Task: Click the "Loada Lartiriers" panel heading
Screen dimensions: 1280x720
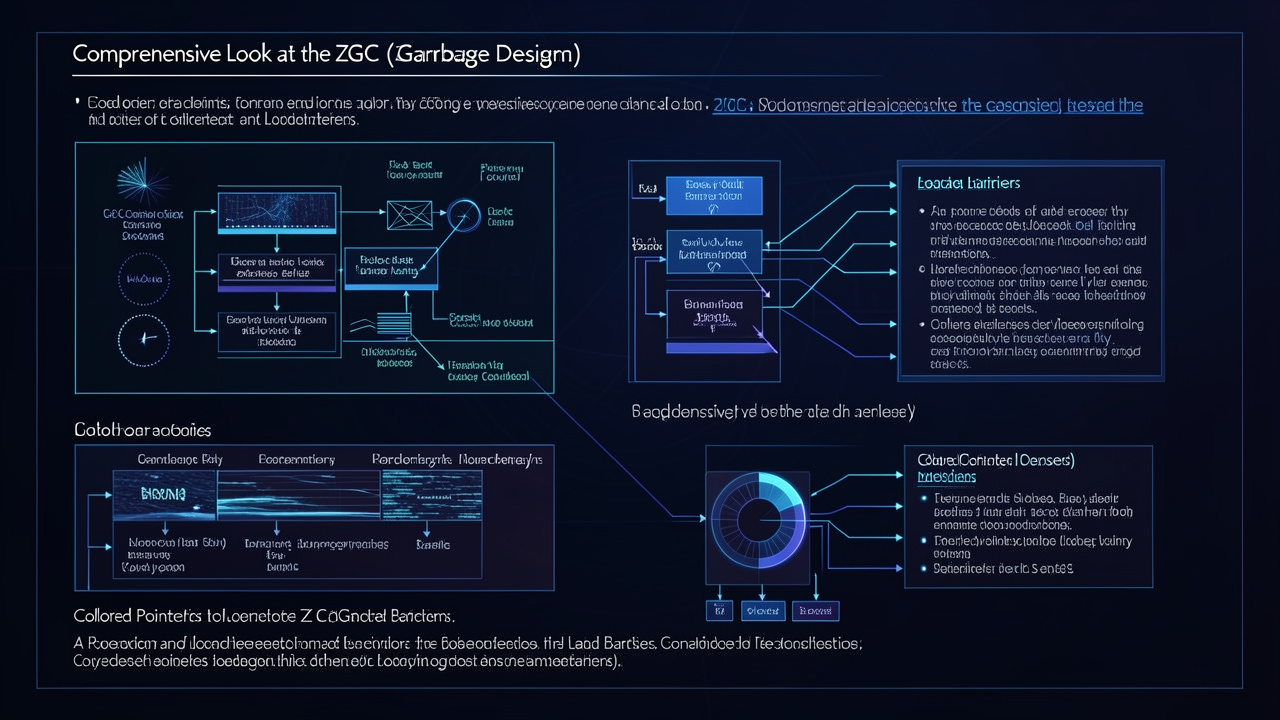Action: (x=968, y=183)
